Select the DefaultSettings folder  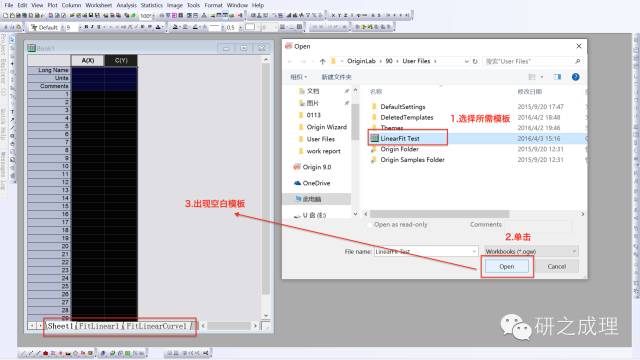(402, 107)
